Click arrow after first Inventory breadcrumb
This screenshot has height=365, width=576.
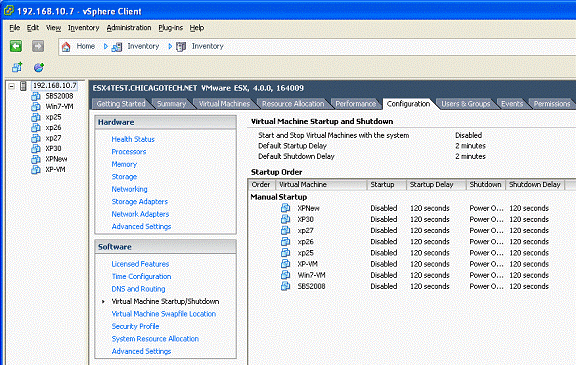[170, 46]
